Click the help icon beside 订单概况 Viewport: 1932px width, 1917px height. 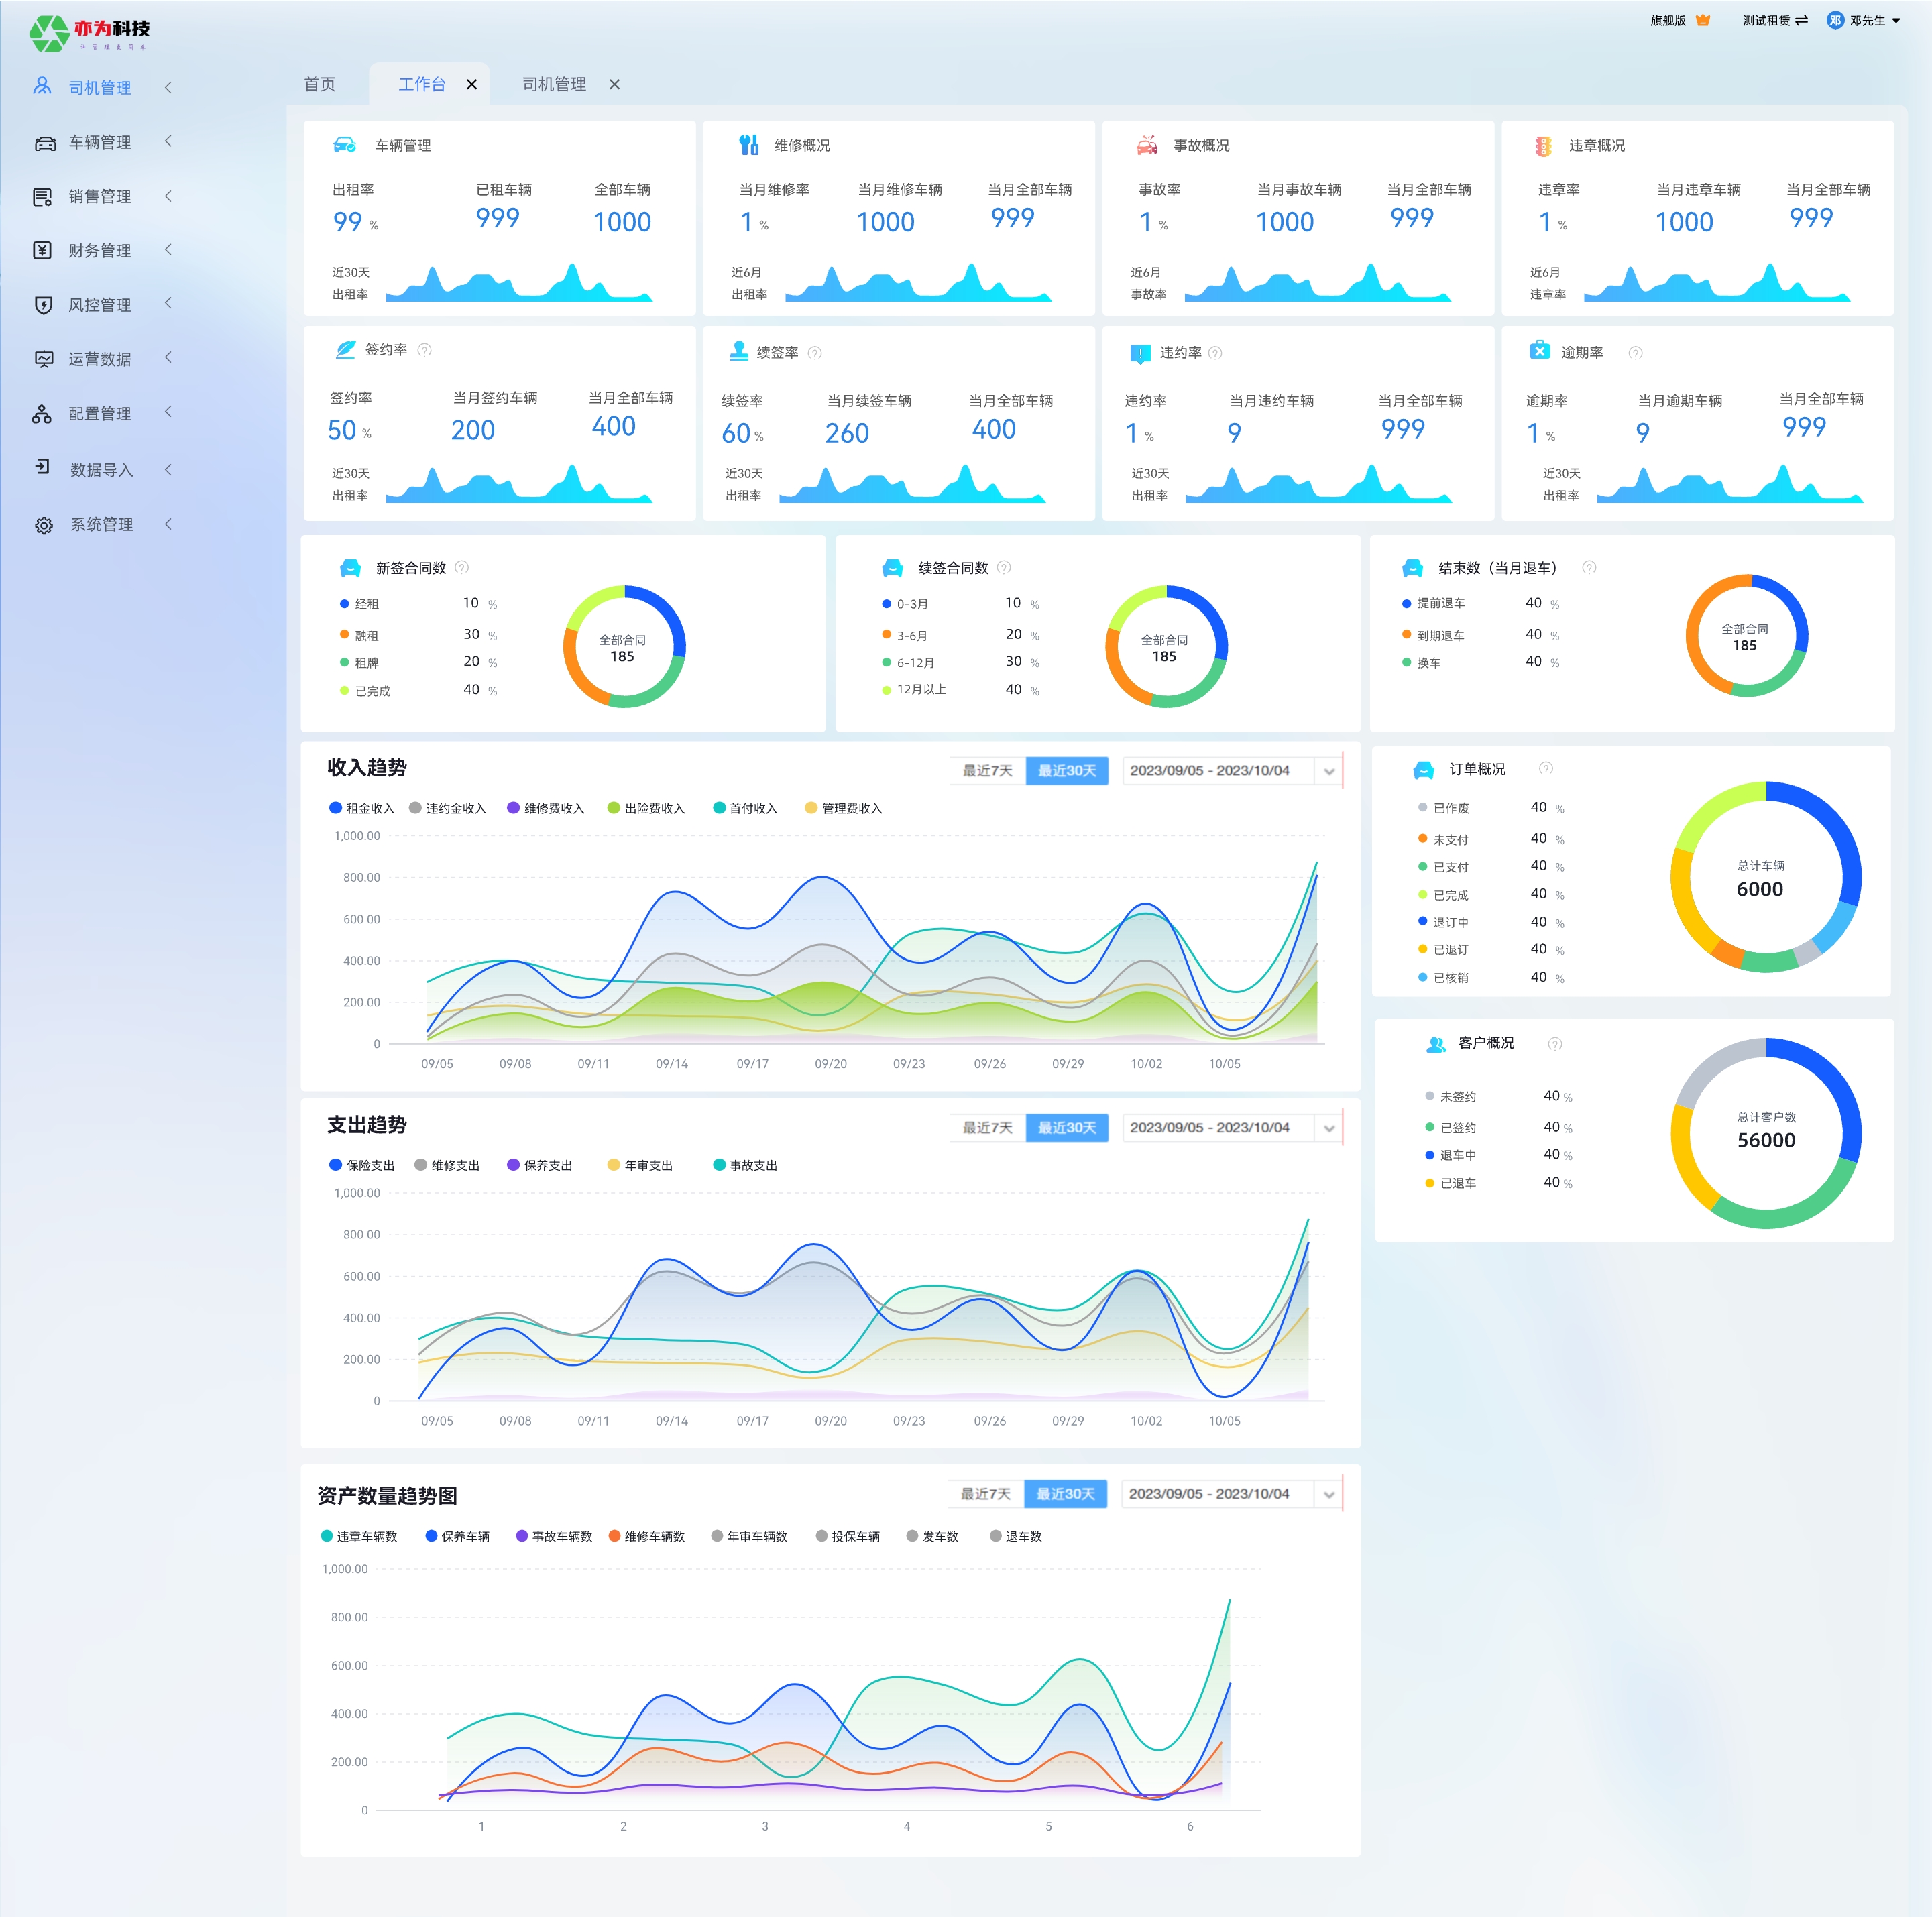[1545, 768]
